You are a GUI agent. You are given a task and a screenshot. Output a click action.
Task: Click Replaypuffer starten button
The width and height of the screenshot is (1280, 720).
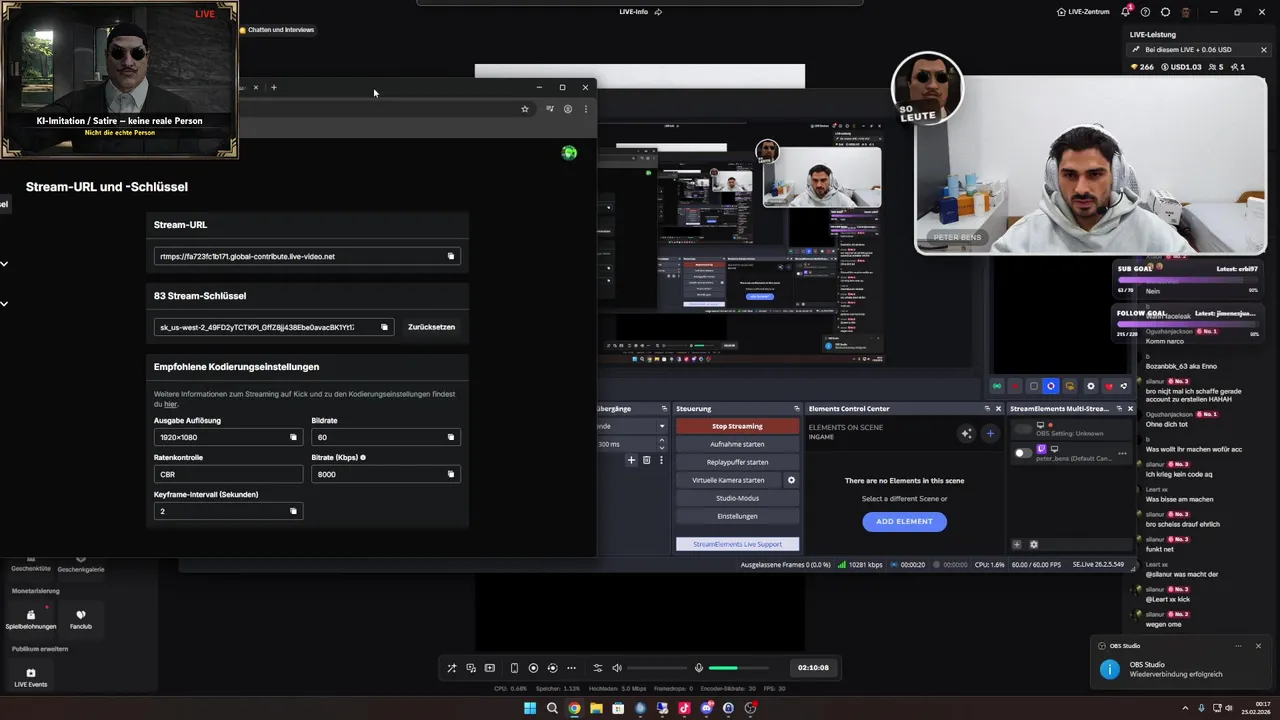point(737,462)
